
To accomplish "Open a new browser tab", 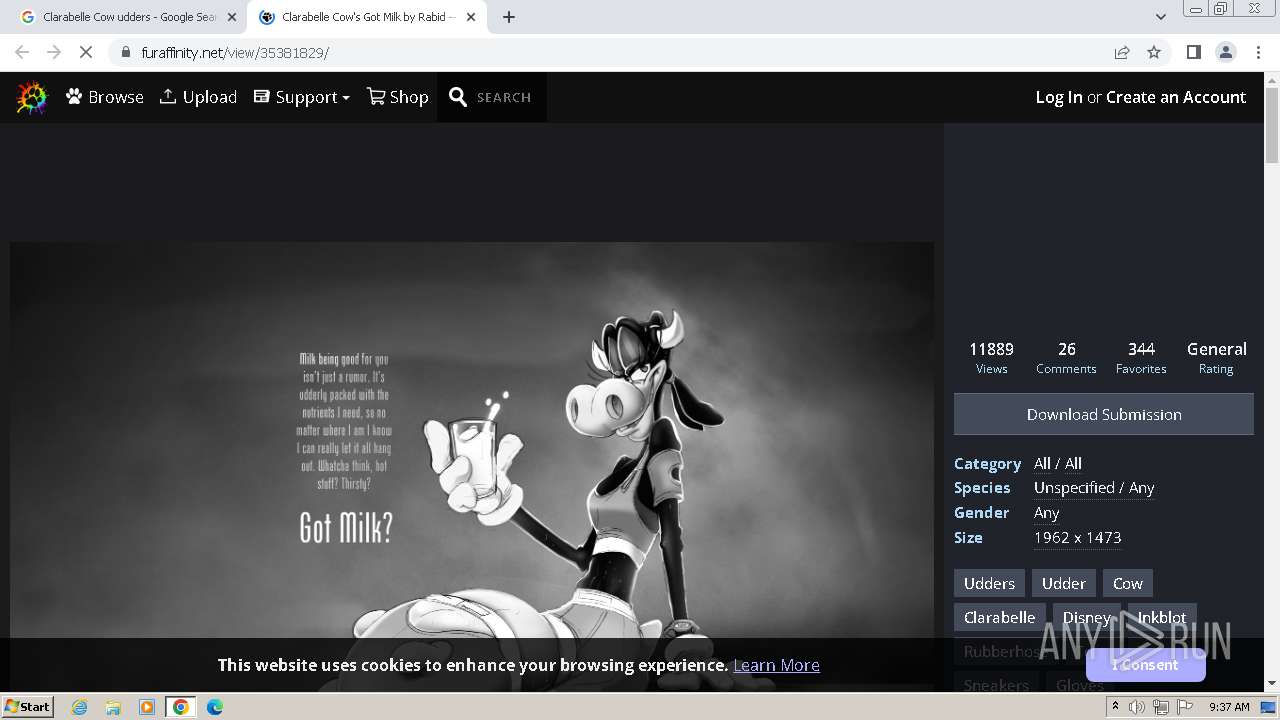I will coord(509,17).
